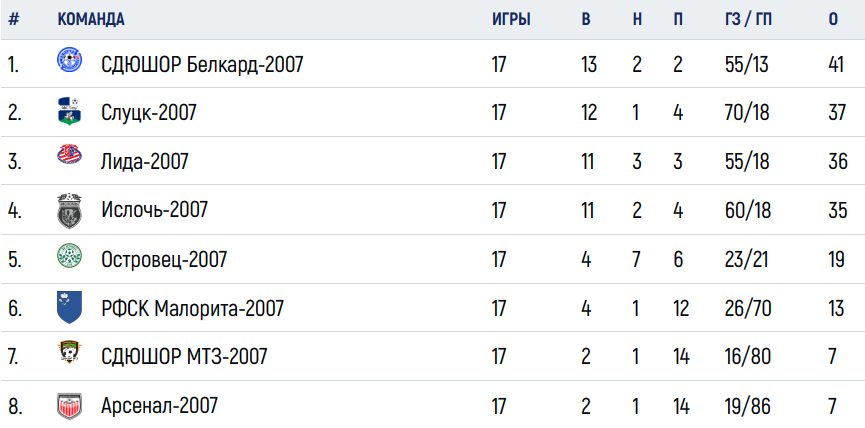The height and width of the screenshot is (428, 865).
Task: Click the ГЗ / ГП column header
Action: click(749, 19)
